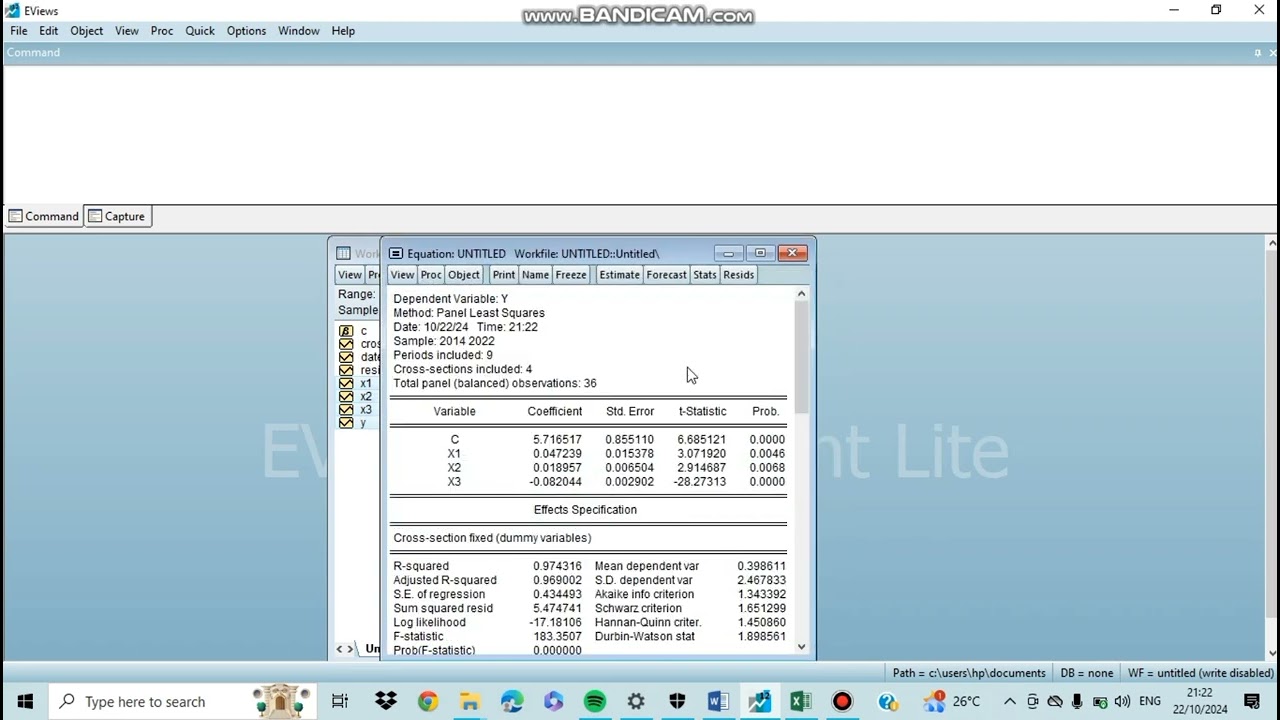The width and height of the screenshot is (1280, 720).
Task: Click the Equation window title icon
Action: tap(396, 254)
